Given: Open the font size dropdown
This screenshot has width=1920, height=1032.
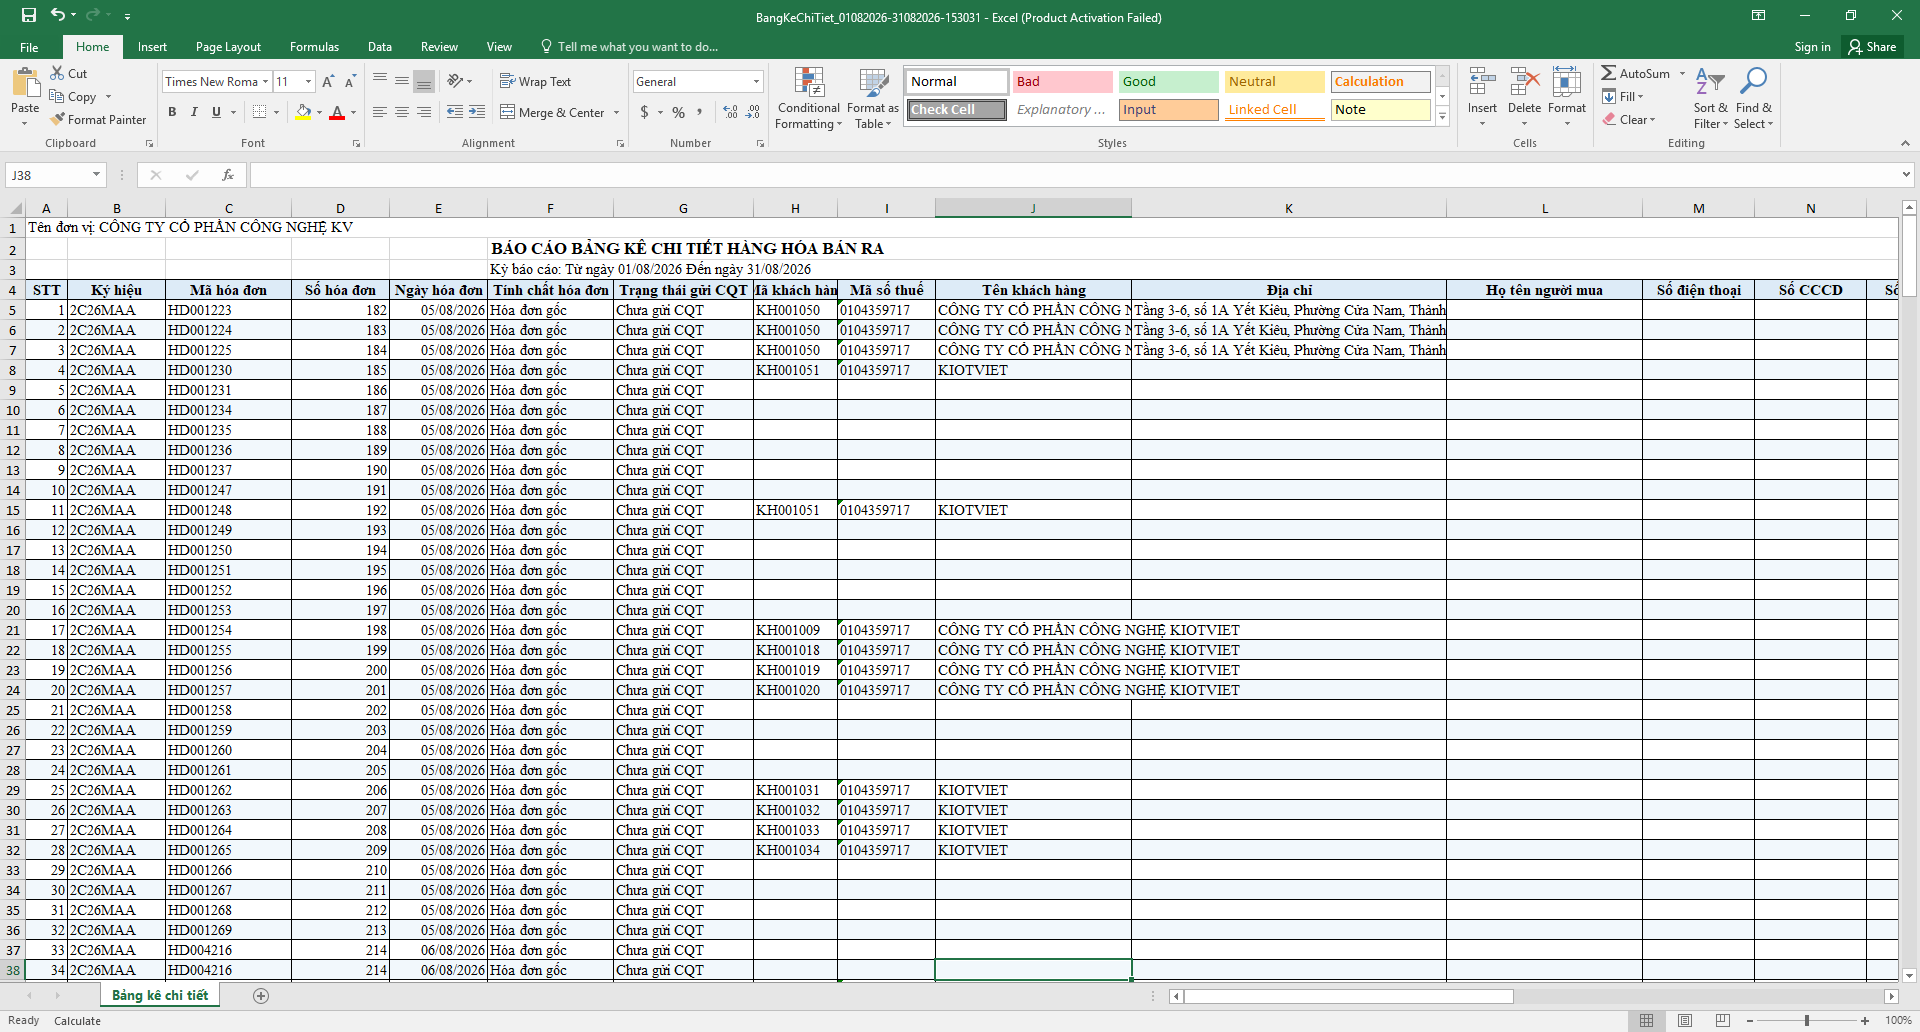Looking at the screenshot, I should tap(308, 82).
